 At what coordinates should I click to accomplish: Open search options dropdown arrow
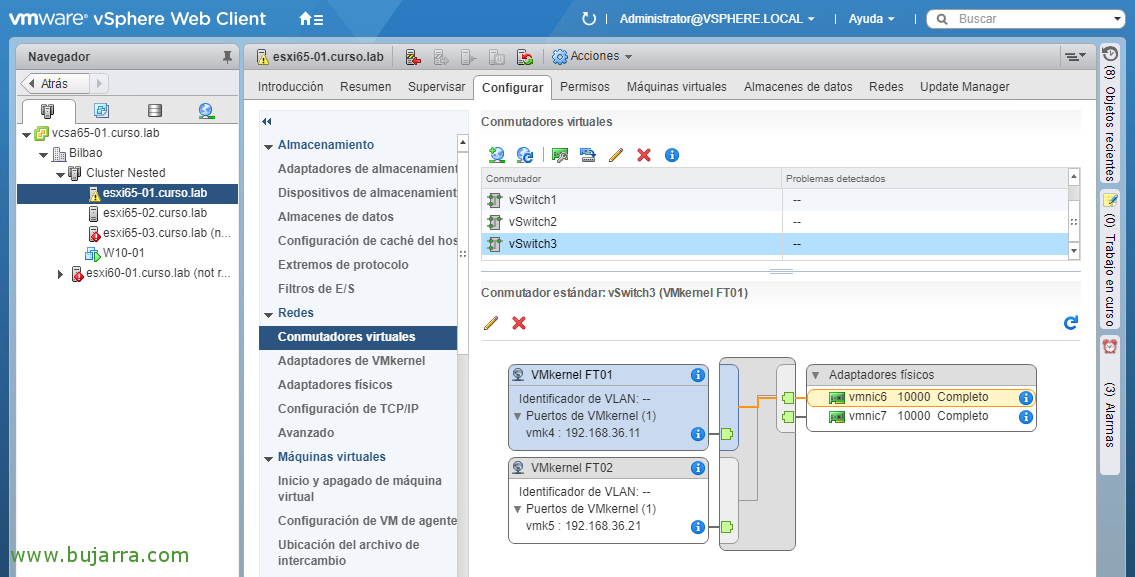1118,20
